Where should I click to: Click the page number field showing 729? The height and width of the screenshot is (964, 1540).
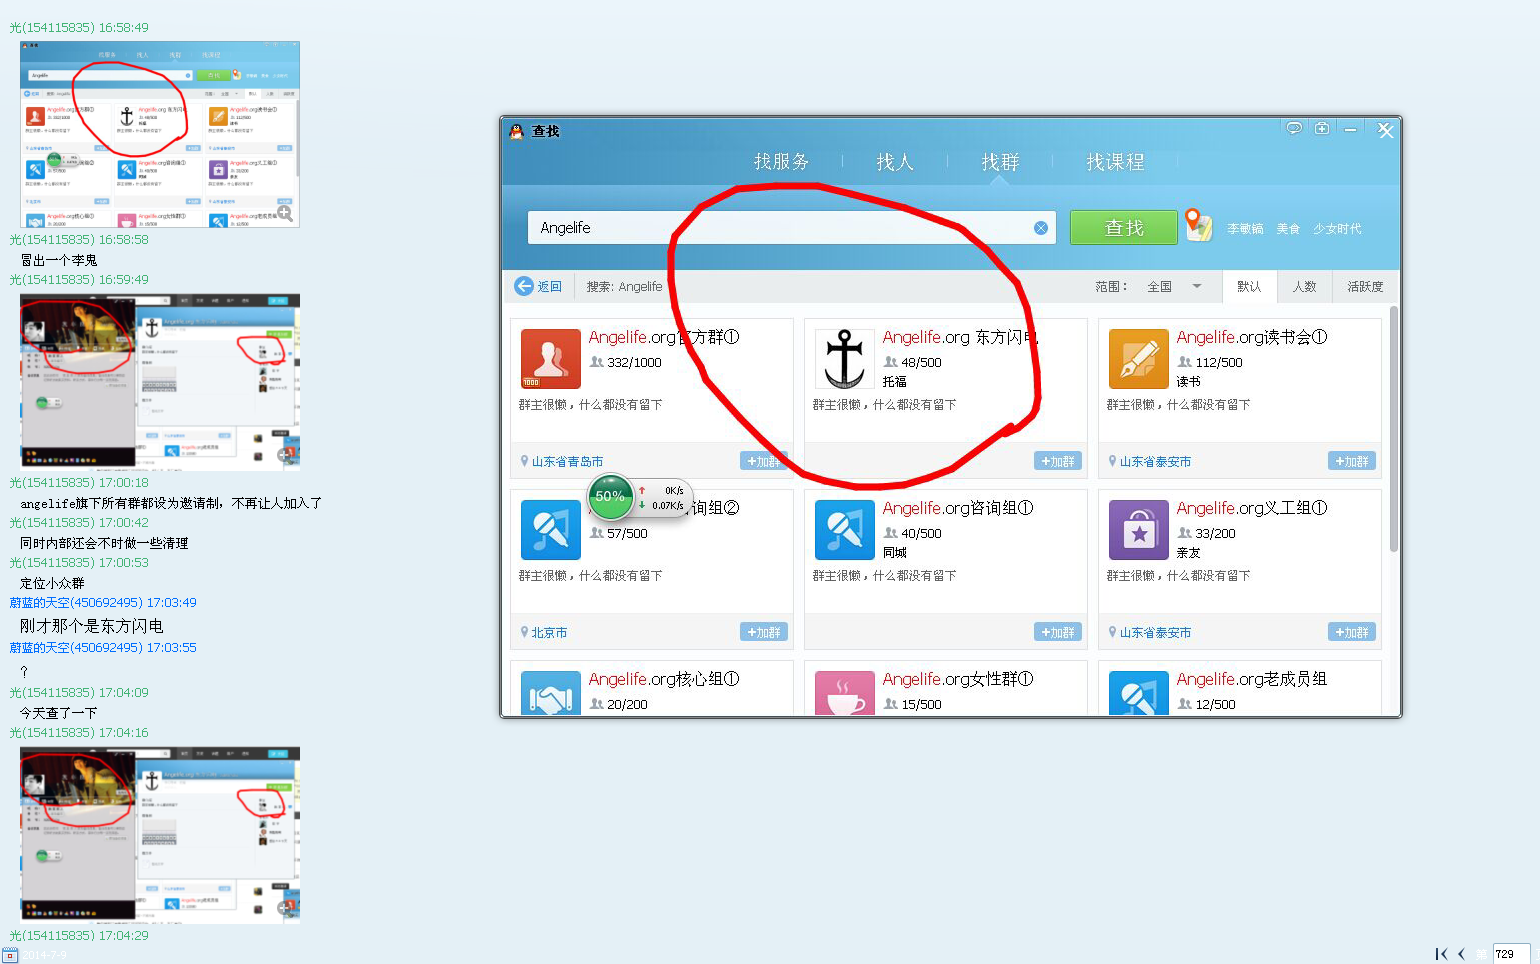(1509, 954)
